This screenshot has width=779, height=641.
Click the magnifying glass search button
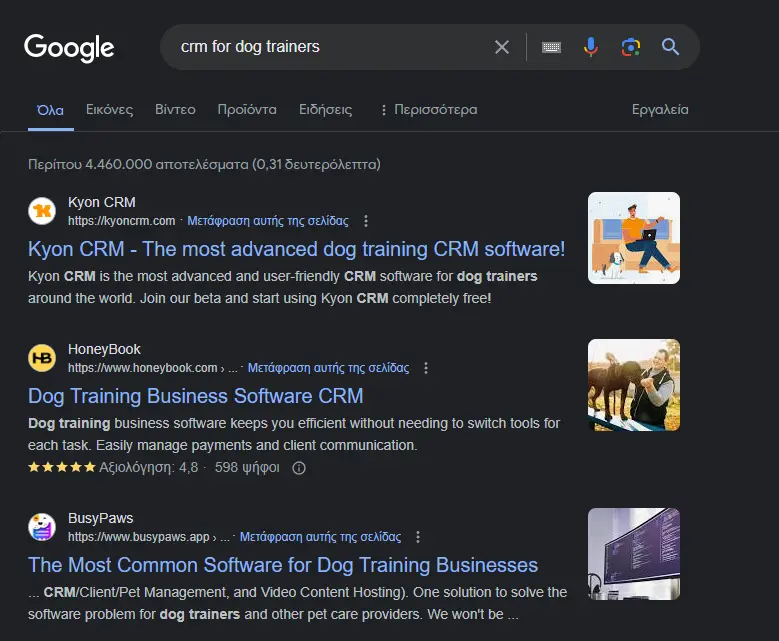pos(670,47)
